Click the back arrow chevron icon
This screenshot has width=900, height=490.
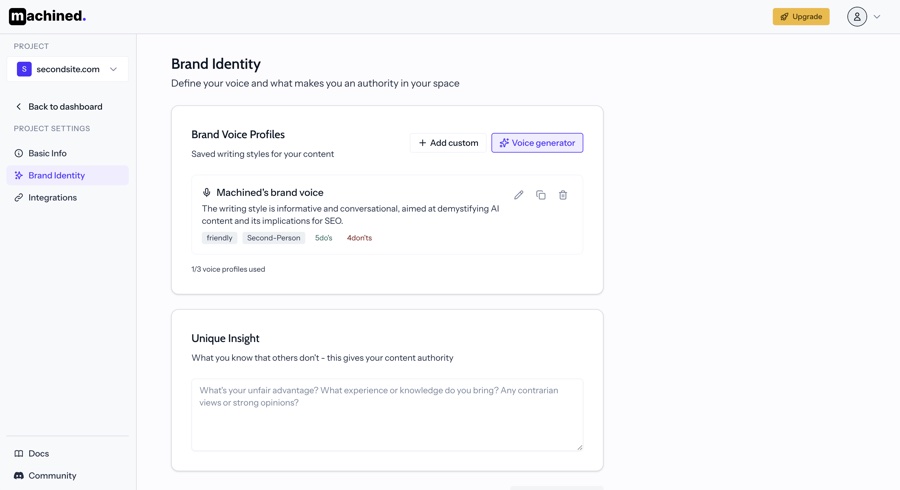pyautogui.click(x=18, y=107)
